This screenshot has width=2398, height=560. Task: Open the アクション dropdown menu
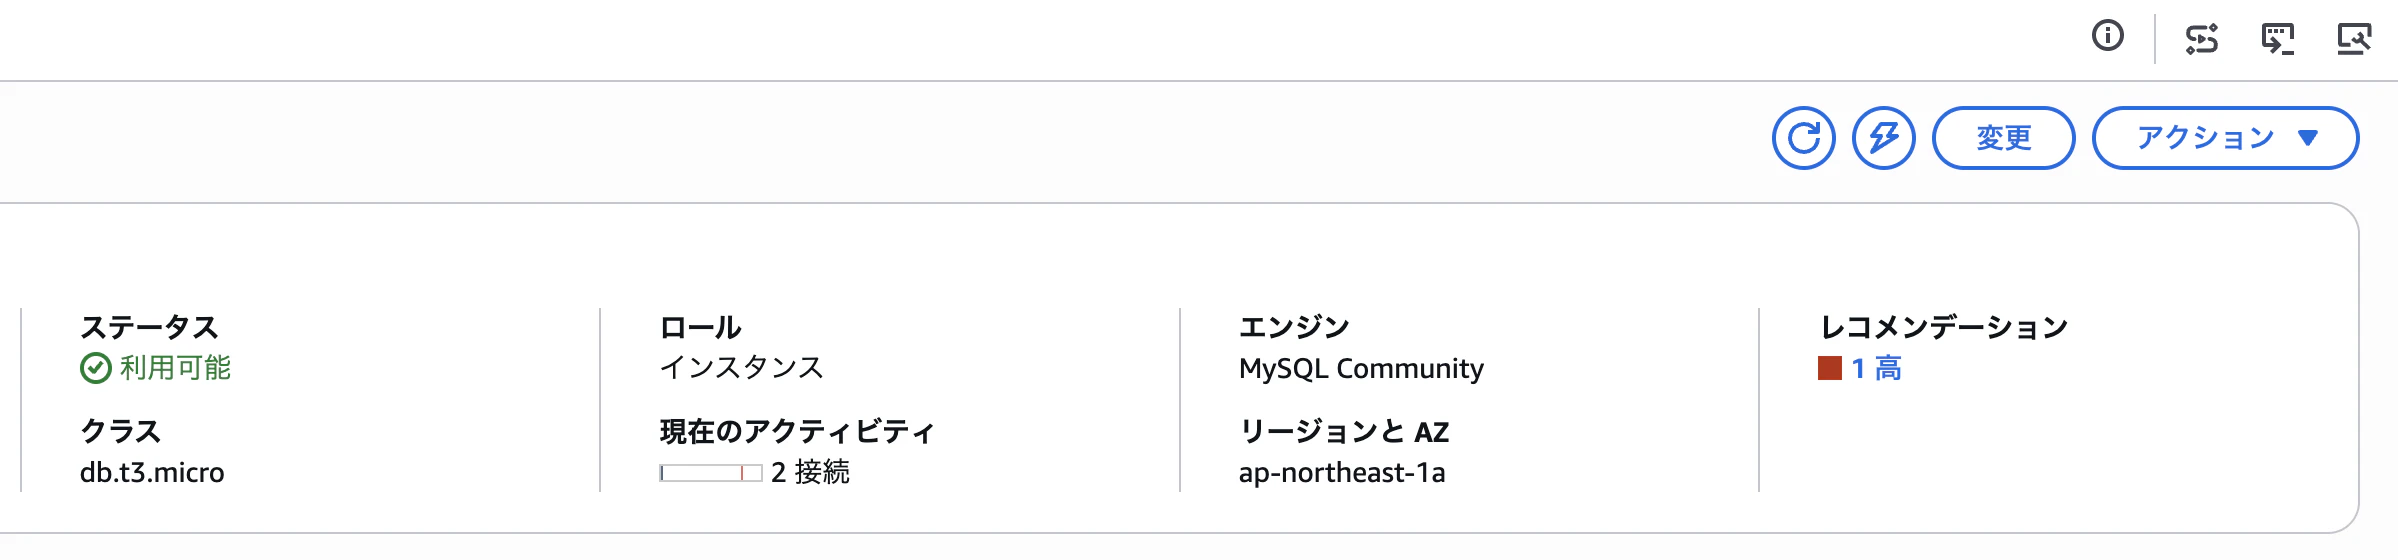[2226, 138]
